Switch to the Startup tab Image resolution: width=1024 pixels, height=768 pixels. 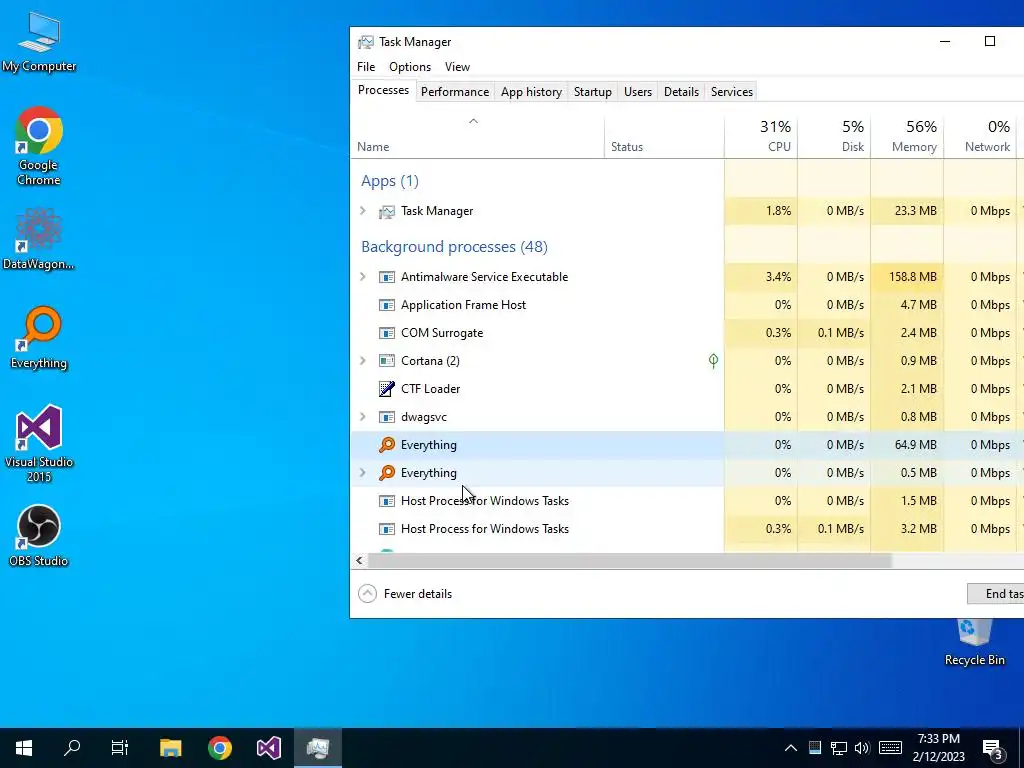pos(592,92)
